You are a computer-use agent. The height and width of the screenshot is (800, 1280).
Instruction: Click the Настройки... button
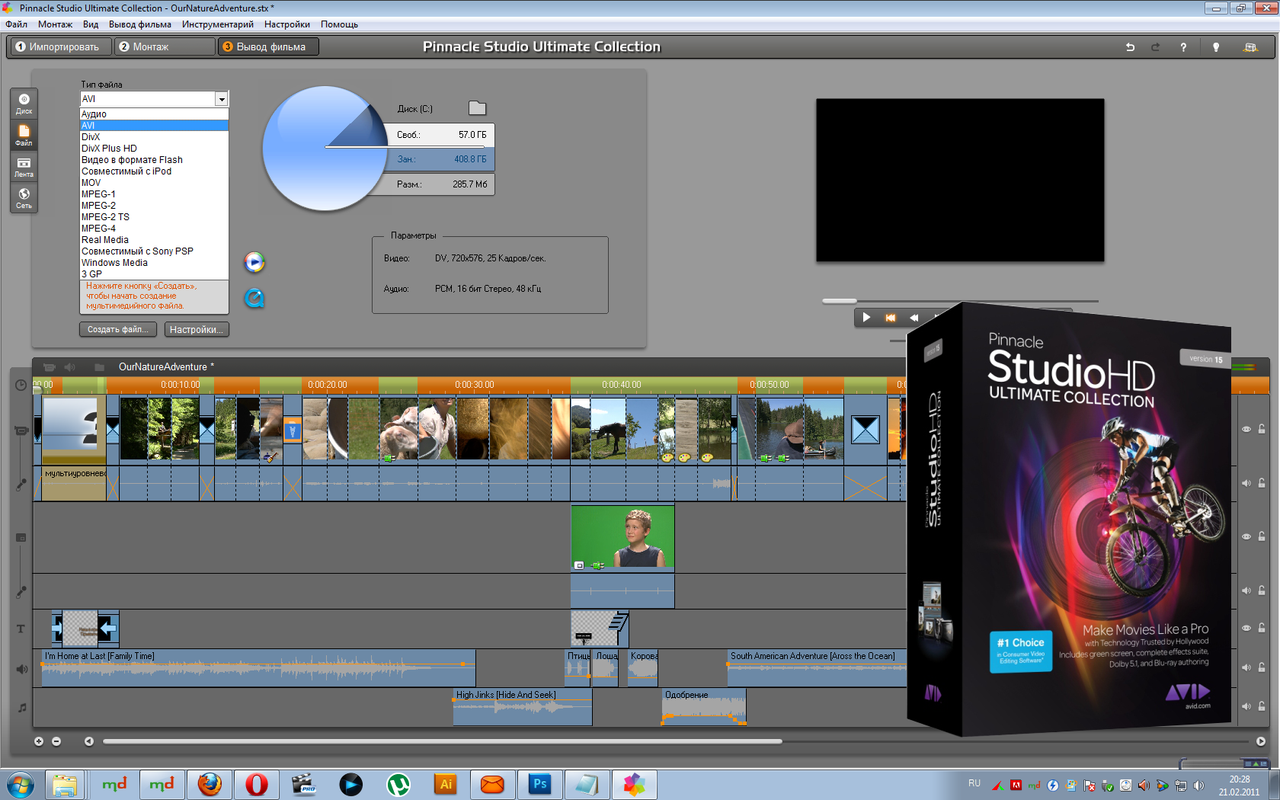(197, 329)
